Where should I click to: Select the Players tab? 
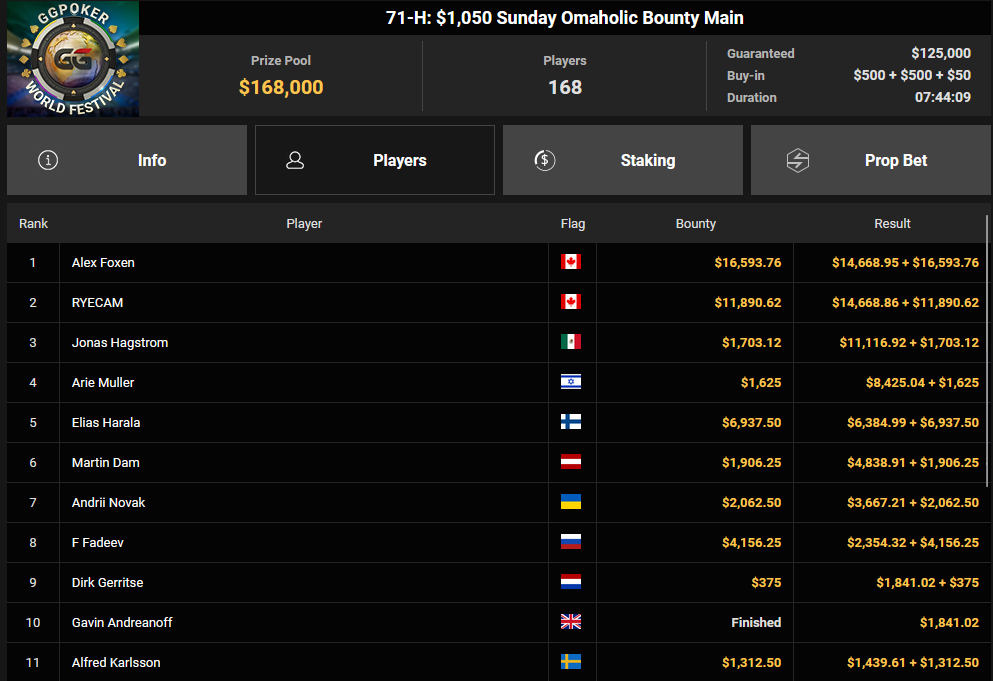pyautogui.click(x=375, y=160)
